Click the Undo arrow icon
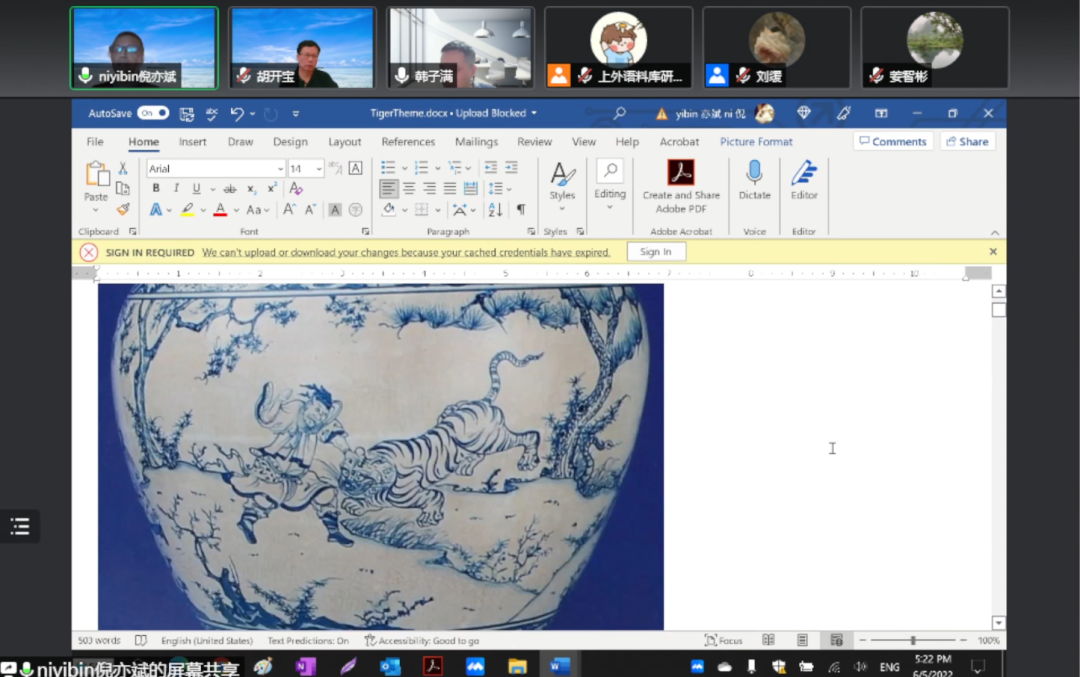 click(x=236, y=114)
